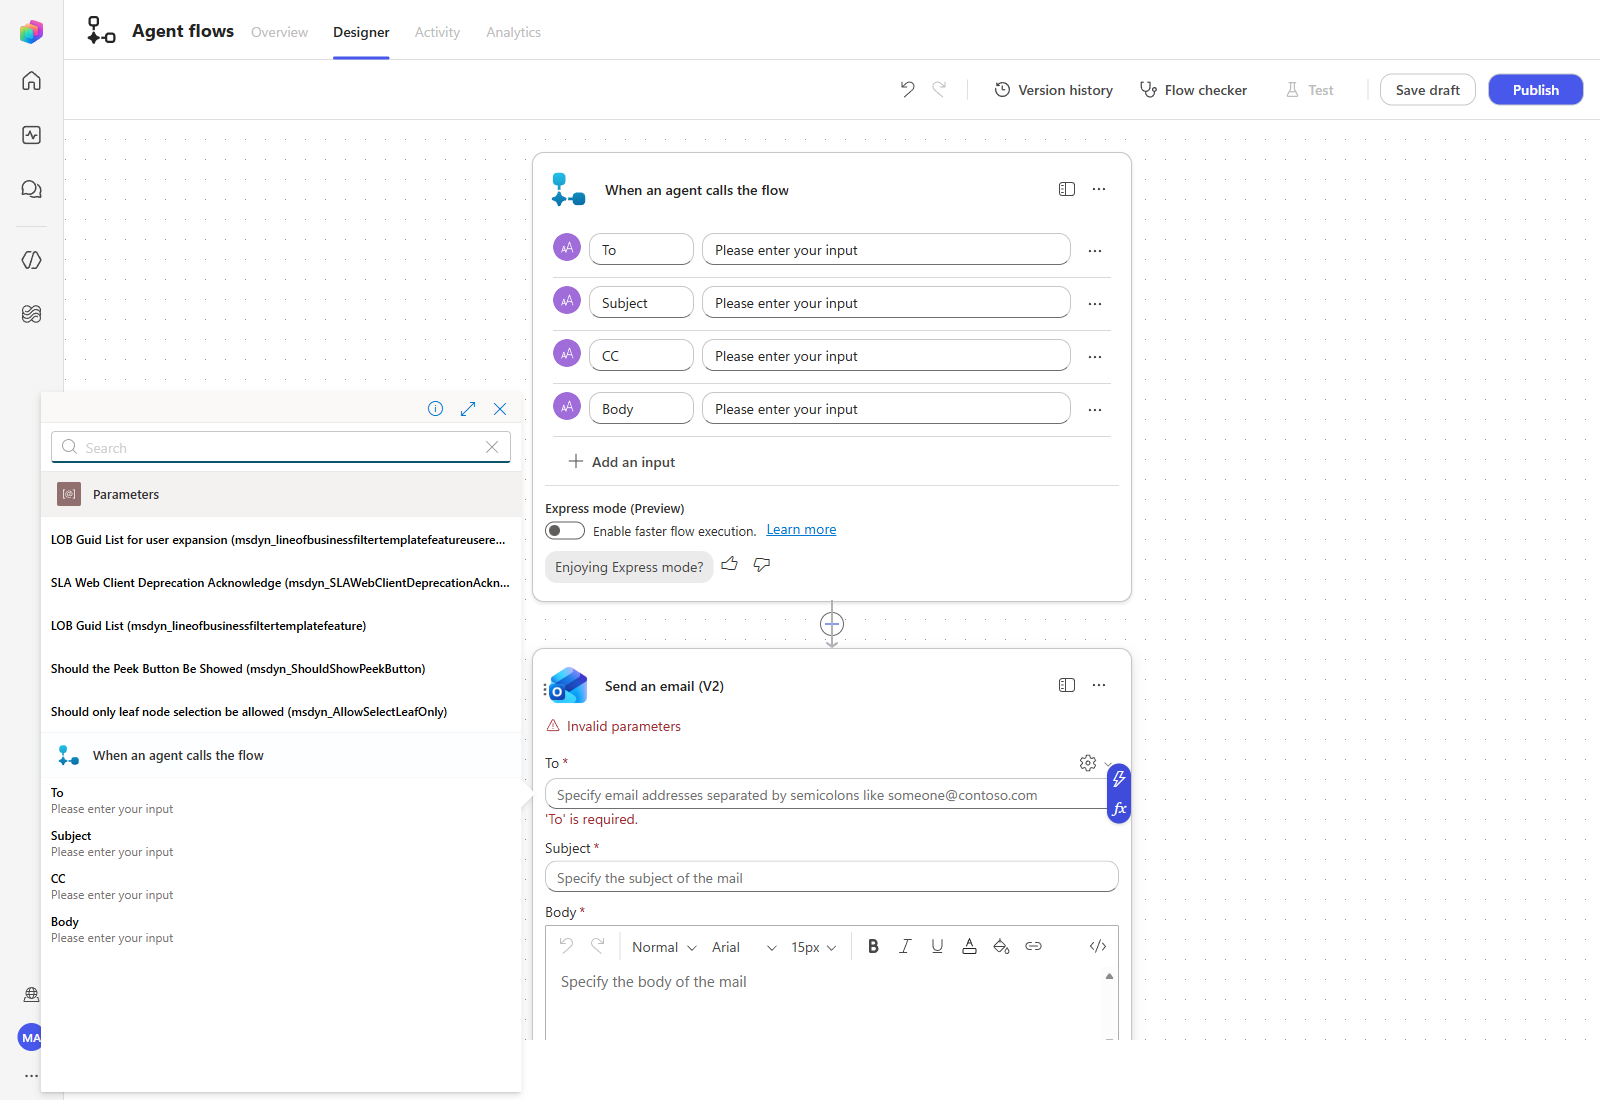Select the Designer tab

point(361,32)
